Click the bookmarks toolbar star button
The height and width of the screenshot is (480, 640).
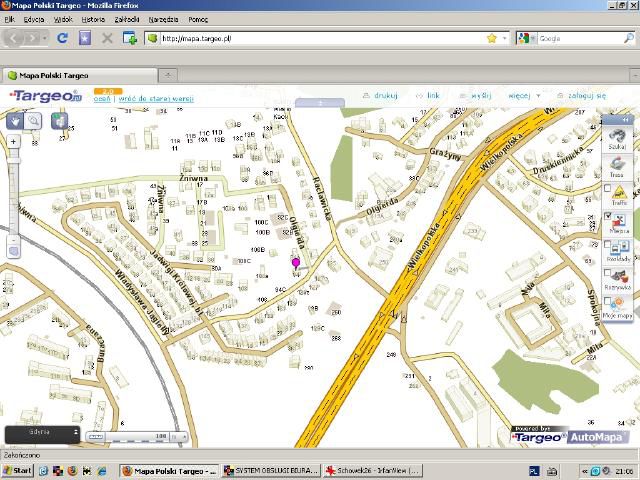point(85,38)
